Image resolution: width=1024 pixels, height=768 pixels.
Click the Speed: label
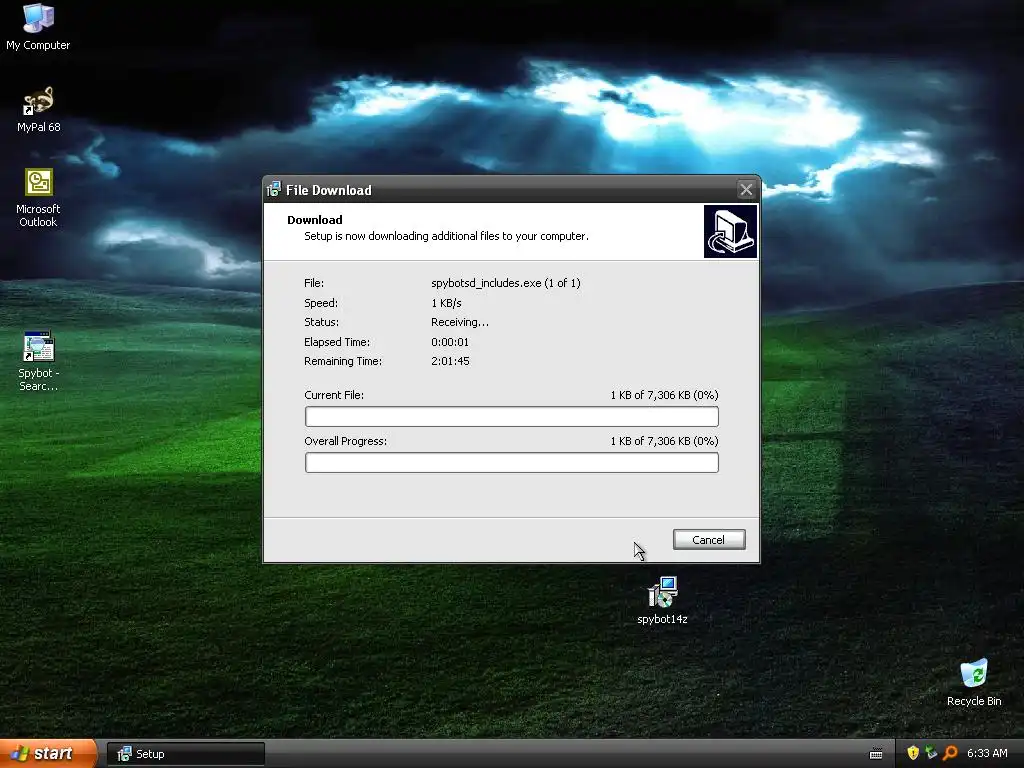click(x=321, y=303)
